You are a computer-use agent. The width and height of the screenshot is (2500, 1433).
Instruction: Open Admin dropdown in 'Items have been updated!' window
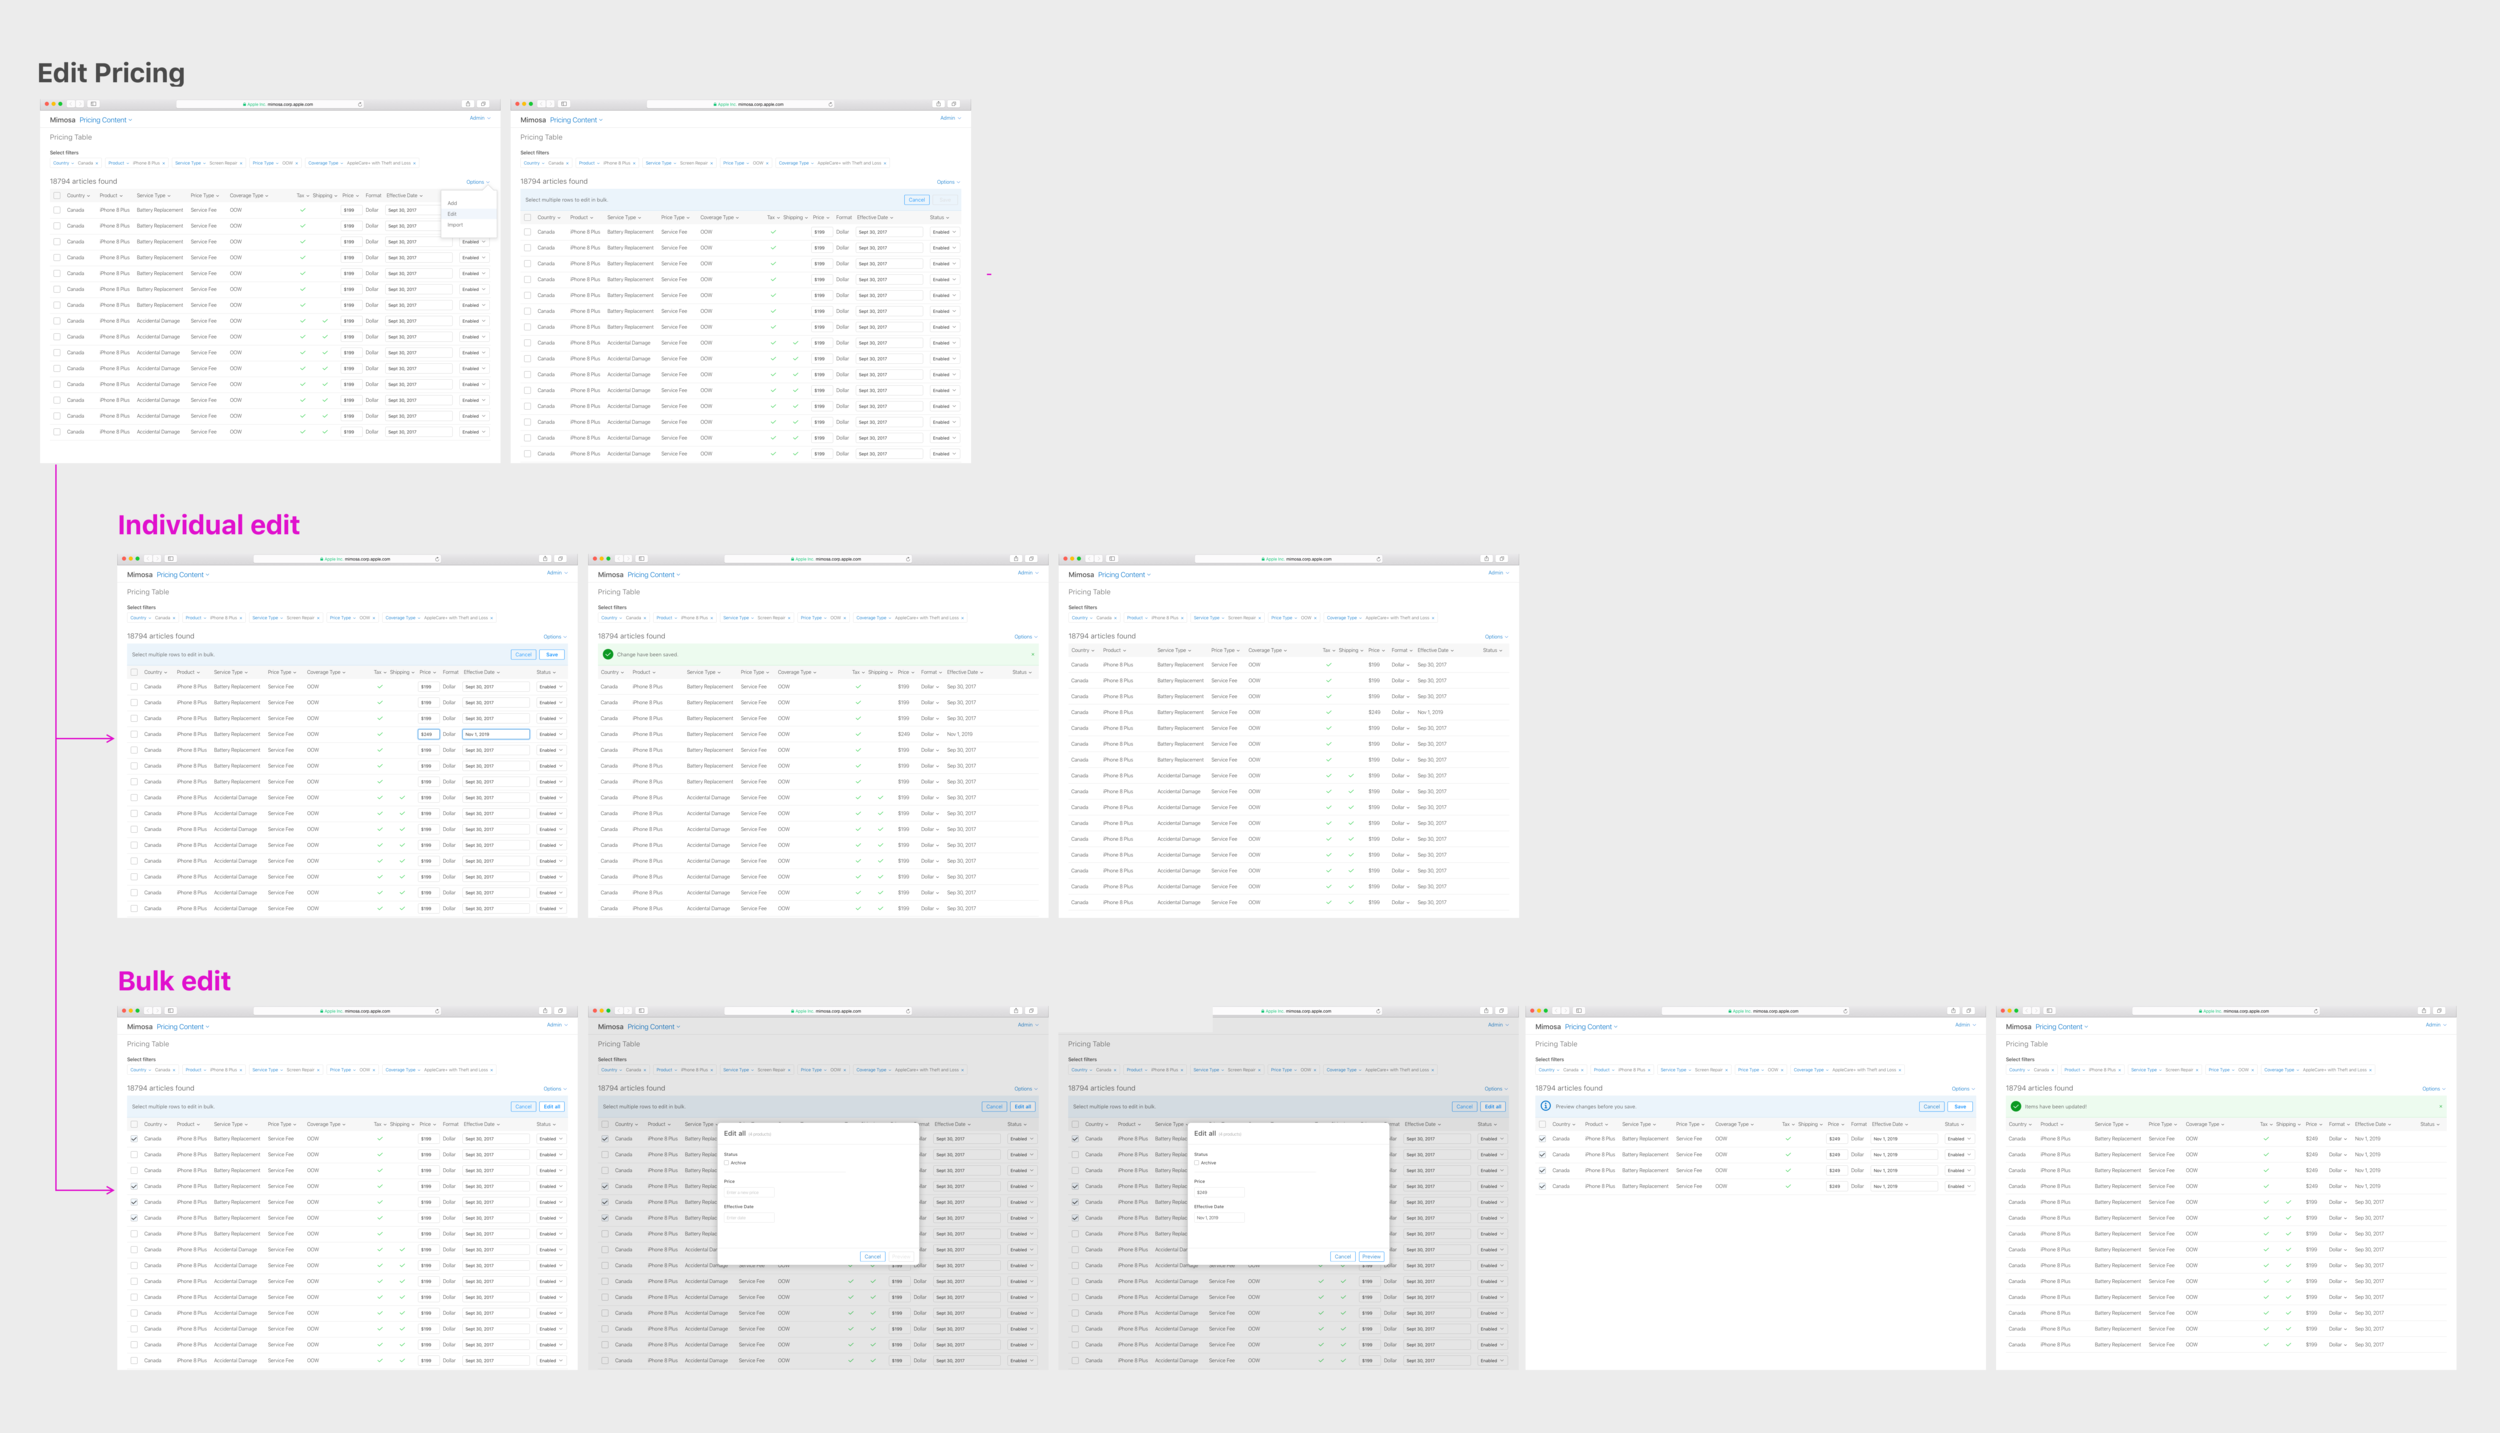(x=2436, y=1025)
